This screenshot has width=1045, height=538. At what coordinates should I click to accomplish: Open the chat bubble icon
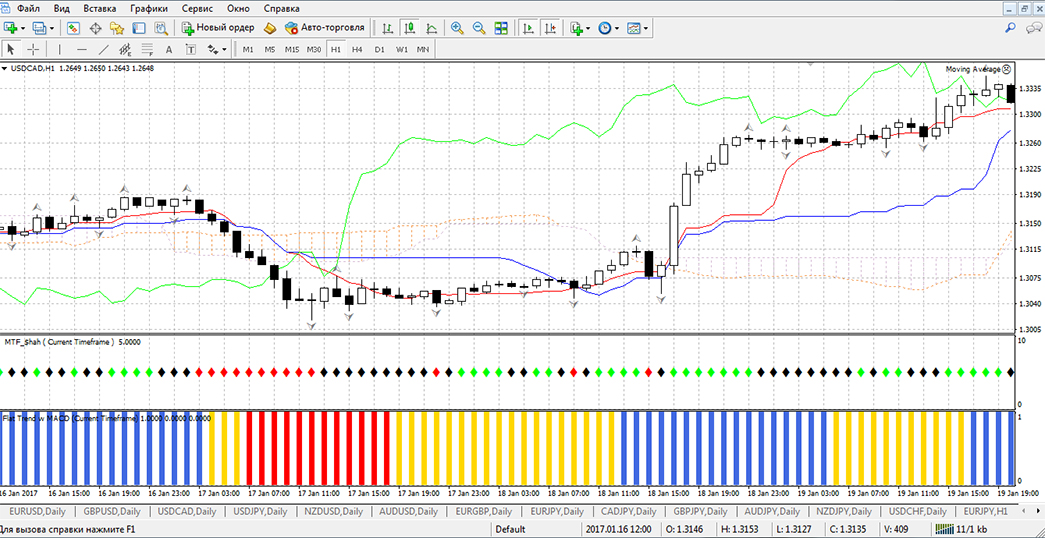pos(1033,28)
